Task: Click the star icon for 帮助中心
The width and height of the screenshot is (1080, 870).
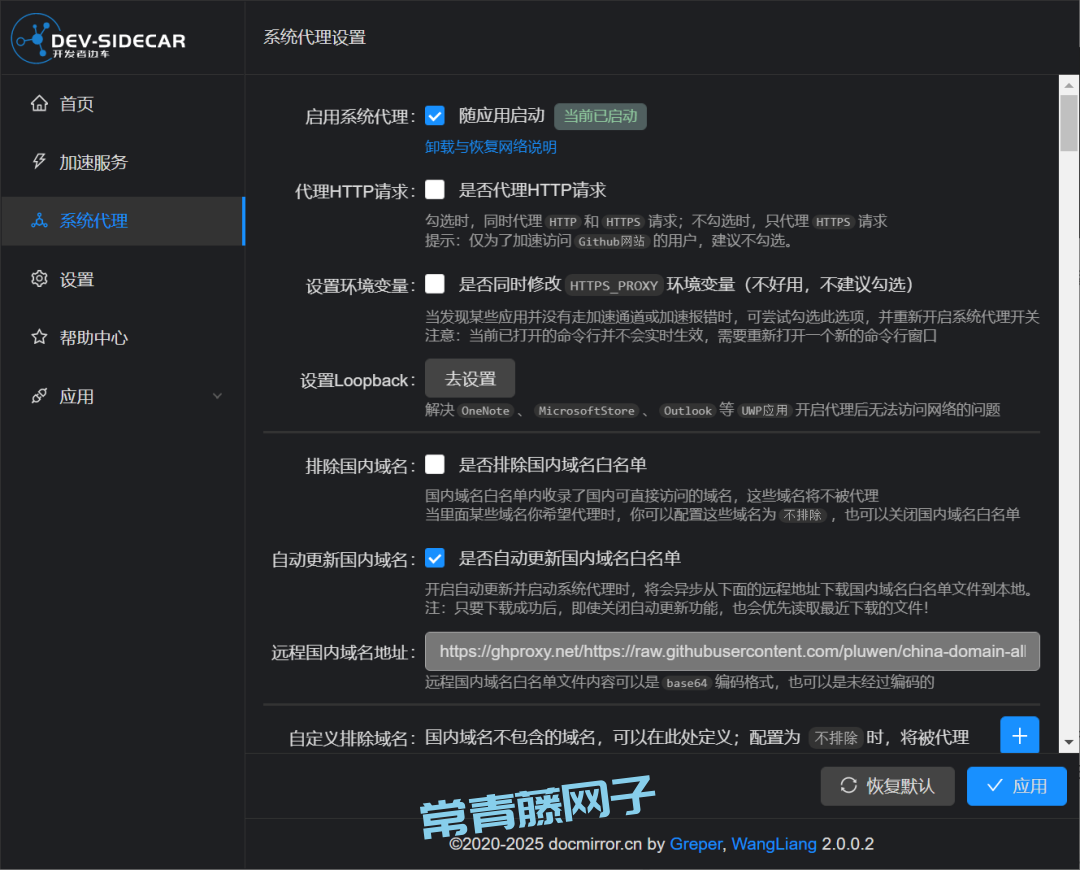Action: tap(39, 338)
